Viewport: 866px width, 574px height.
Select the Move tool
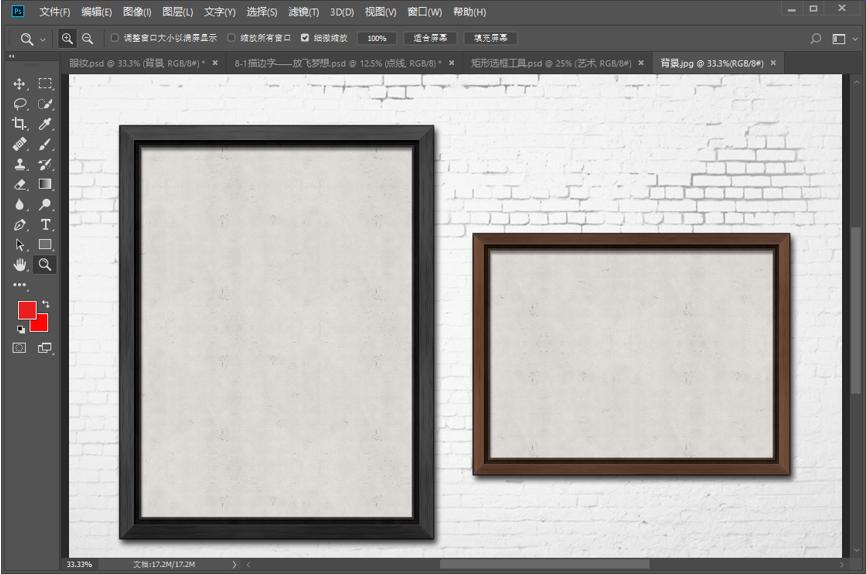tap(19, 84)
